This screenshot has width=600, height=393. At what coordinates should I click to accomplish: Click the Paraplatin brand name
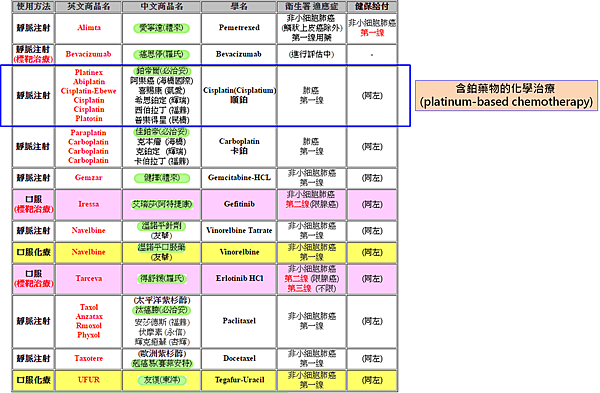88,132
